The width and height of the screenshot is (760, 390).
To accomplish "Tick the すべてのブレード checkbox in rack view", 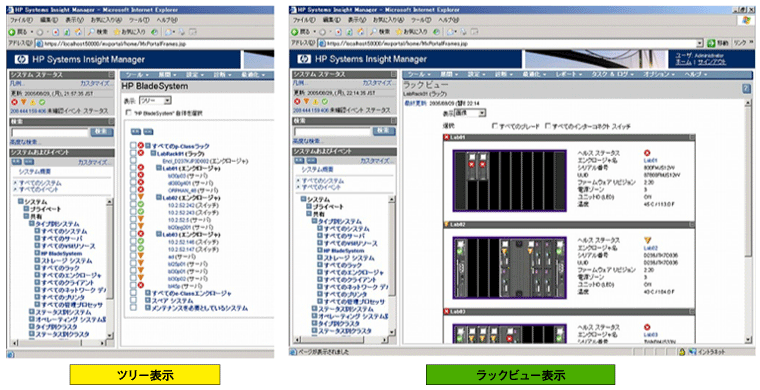I will point(495,126).
